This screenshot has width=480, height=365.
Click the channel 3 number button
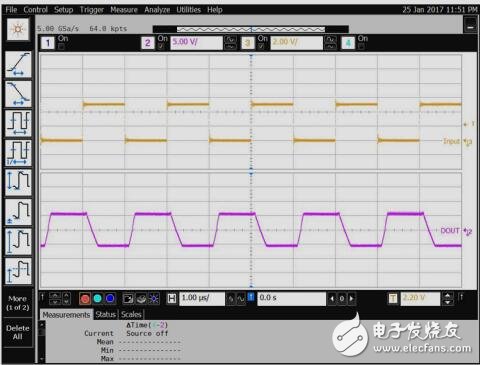[x=248, y=43]
